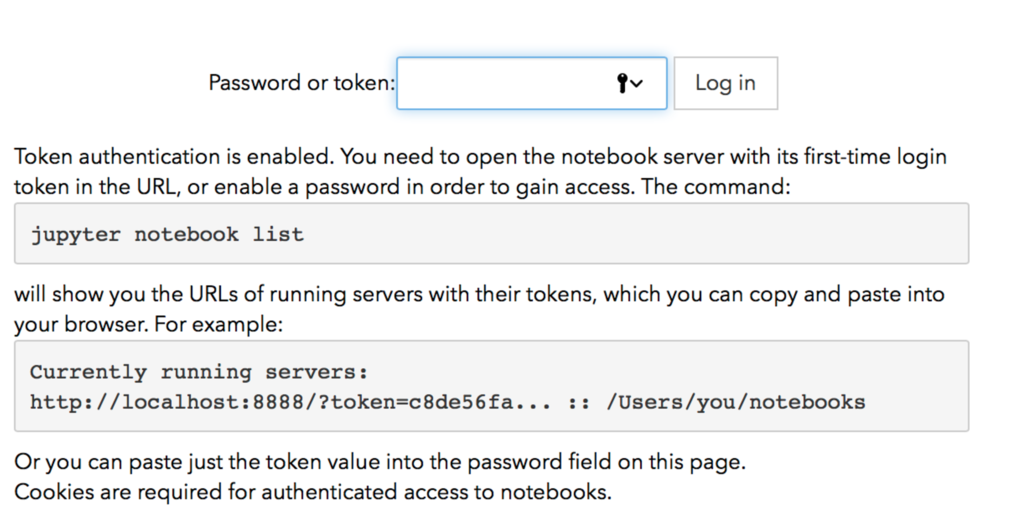Click the Log in button
Image resolution: width=1024 pixels, height=525 pixels.
[726, 83]
